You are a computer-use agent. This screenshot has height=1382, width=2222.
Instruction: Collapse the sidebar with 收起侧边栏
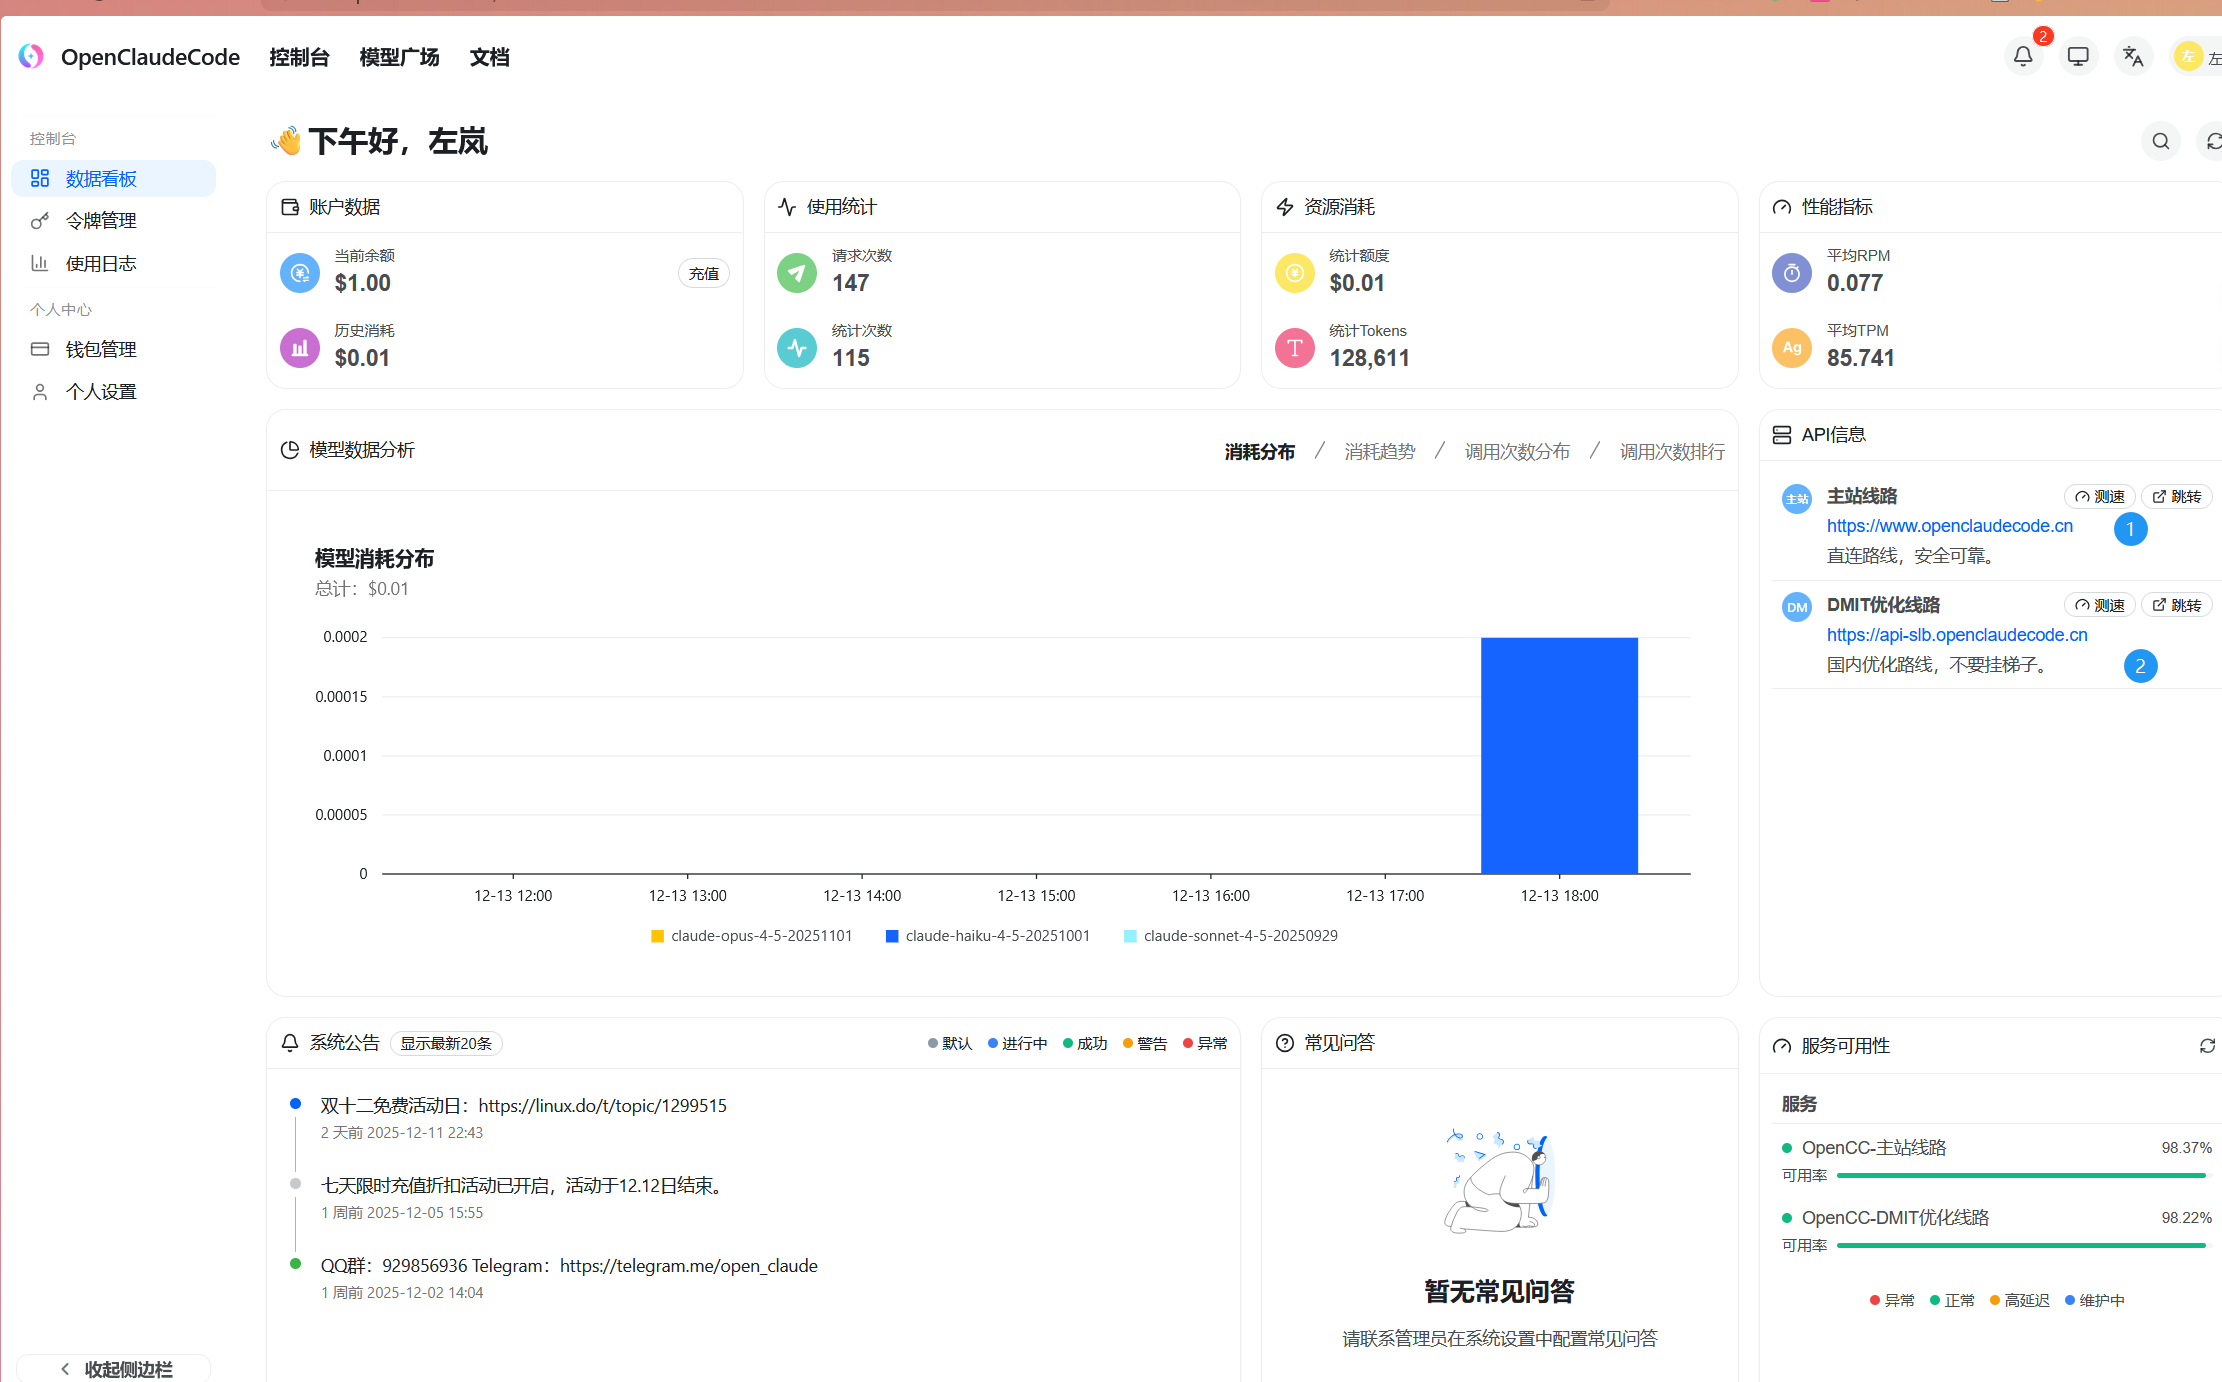pyautogui.click(x=115, y=1369)
